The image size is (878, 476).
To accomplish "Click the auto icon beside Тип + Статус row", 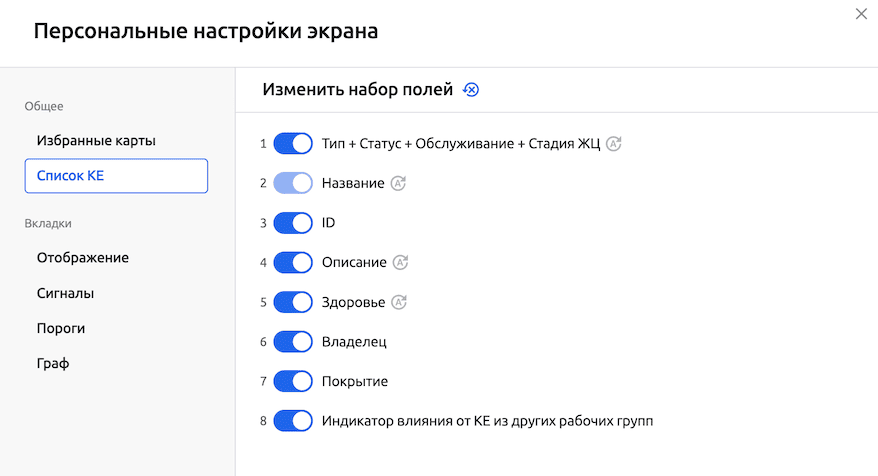I will coord(614,144).
